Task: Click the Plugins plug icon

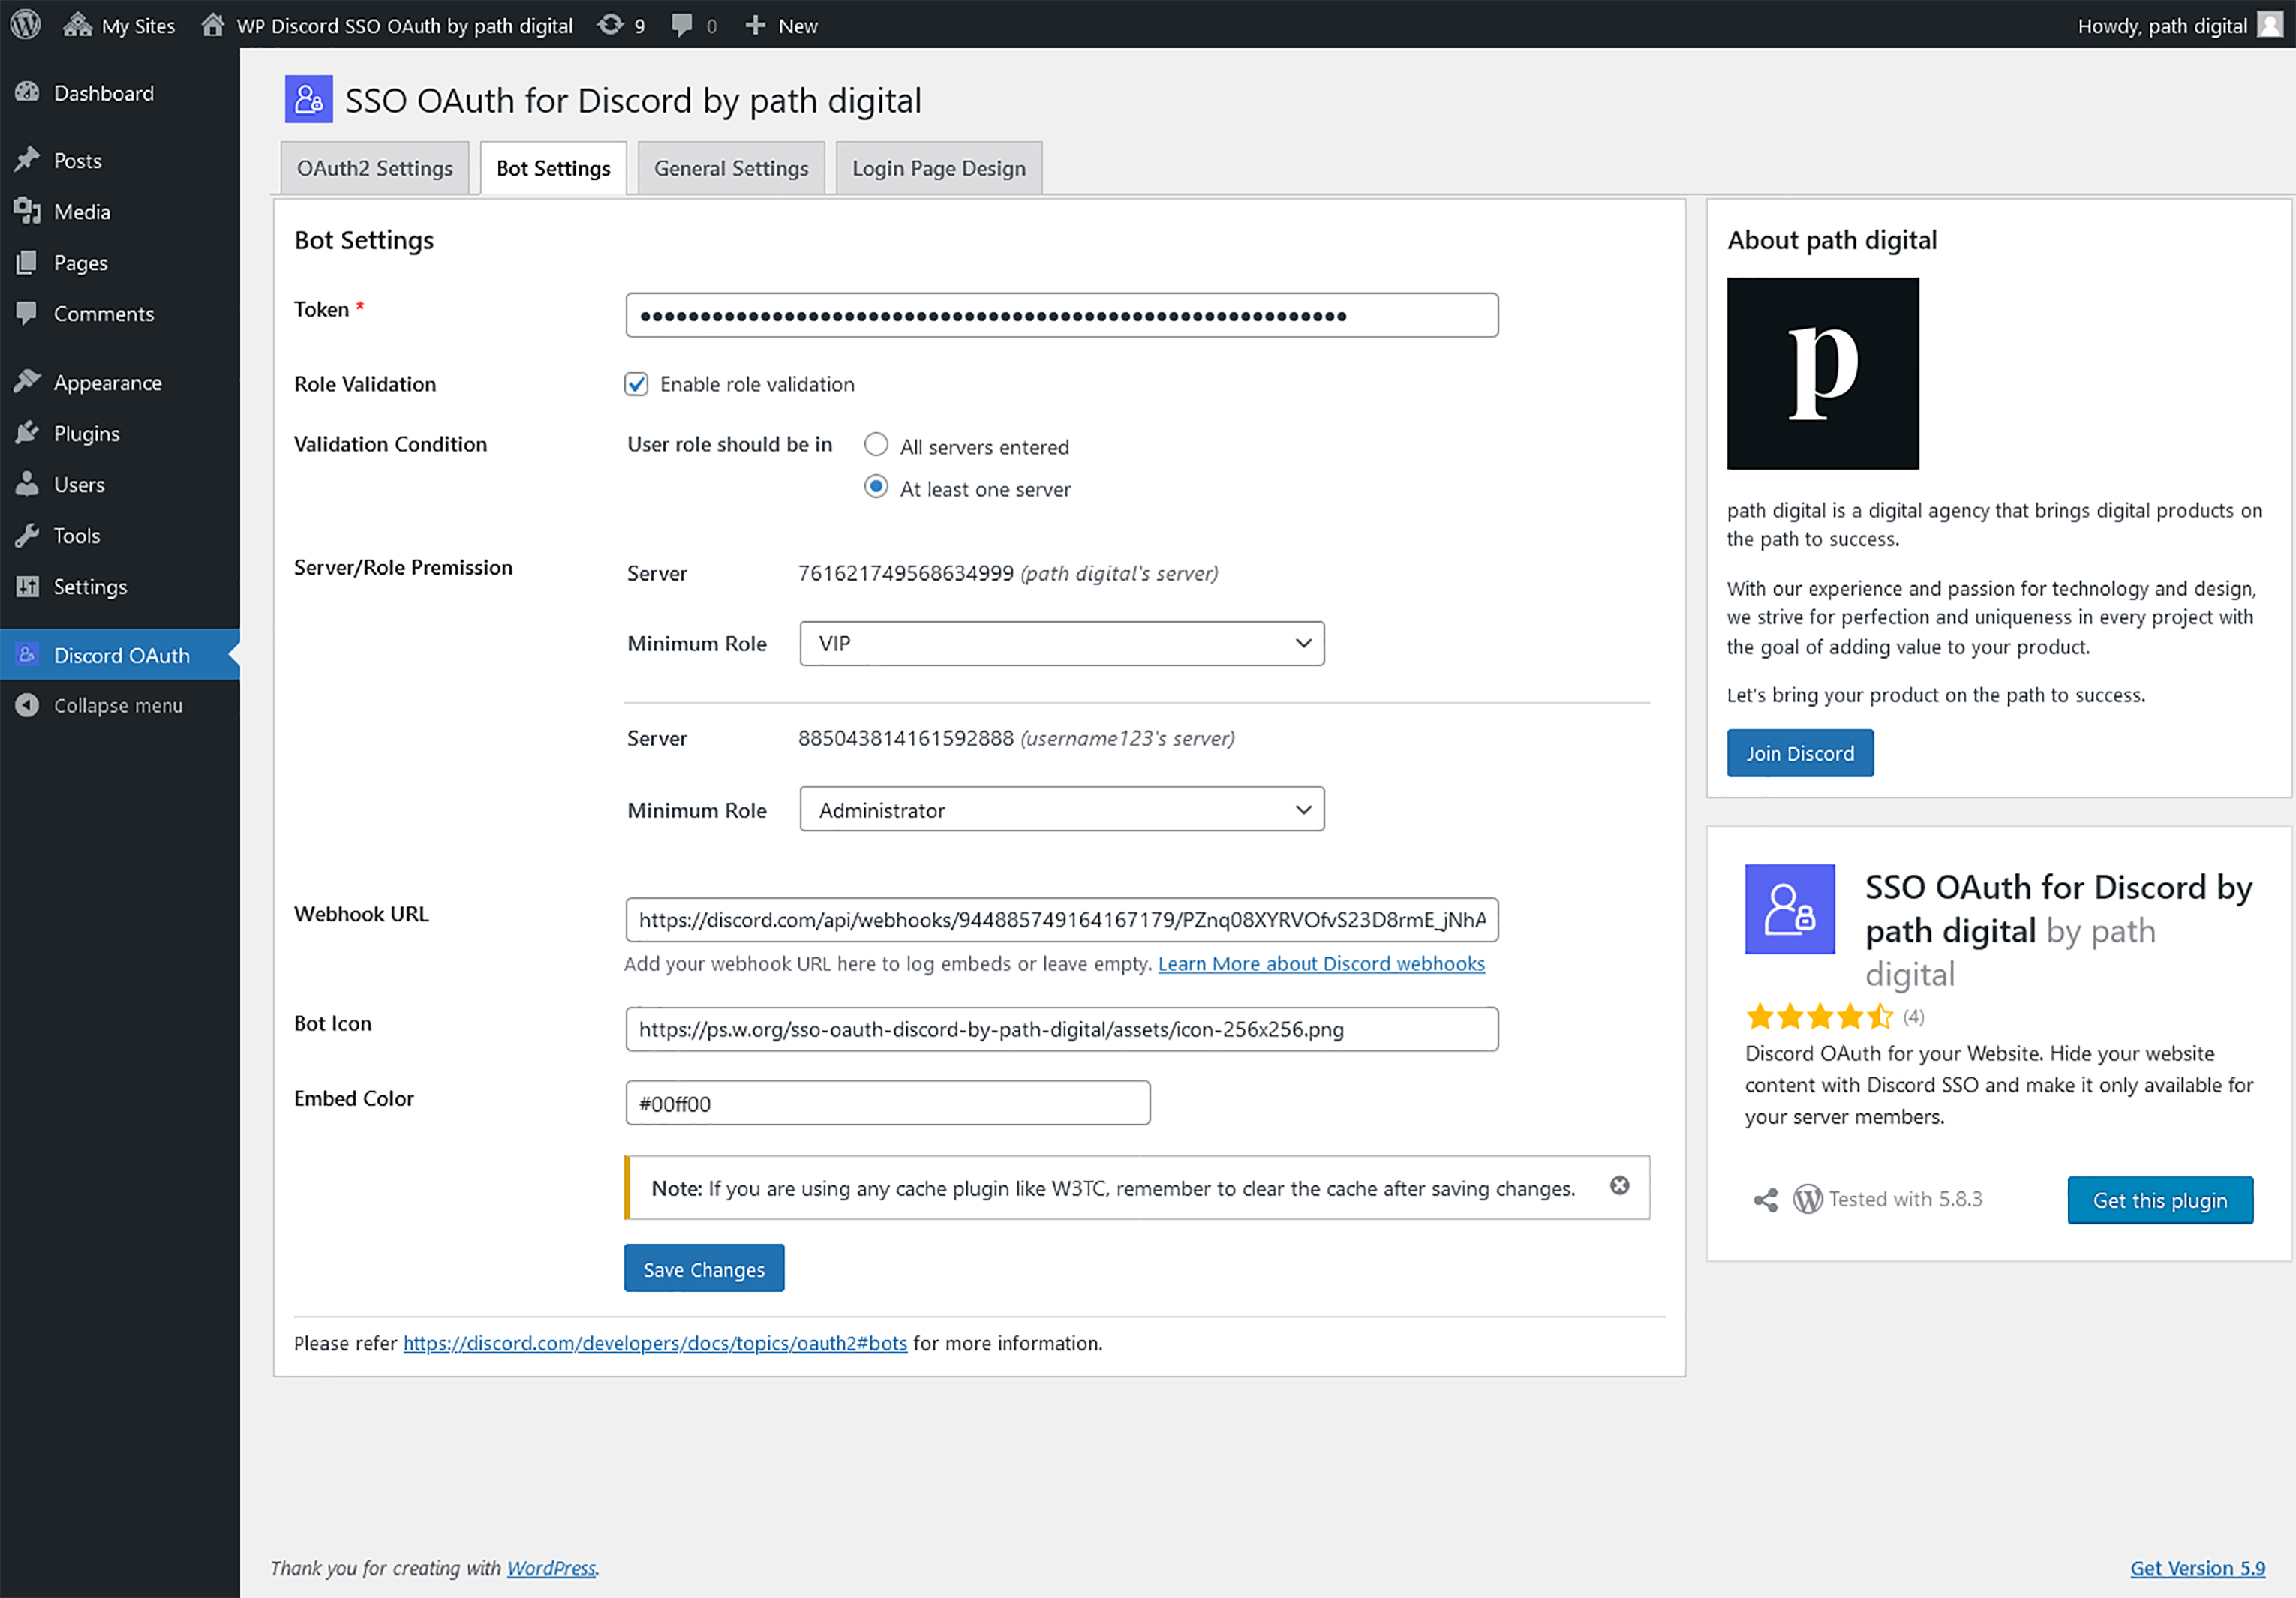Action: coord(27,433)
